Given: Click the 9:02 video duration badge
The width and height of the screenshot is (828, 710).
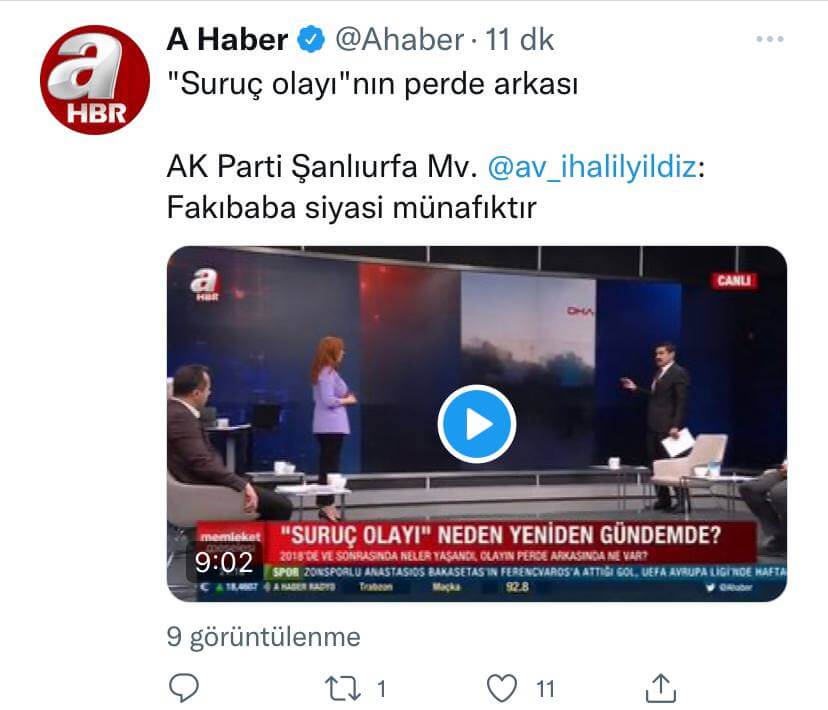Looking at the screenshot, I should tap(224, 562).
